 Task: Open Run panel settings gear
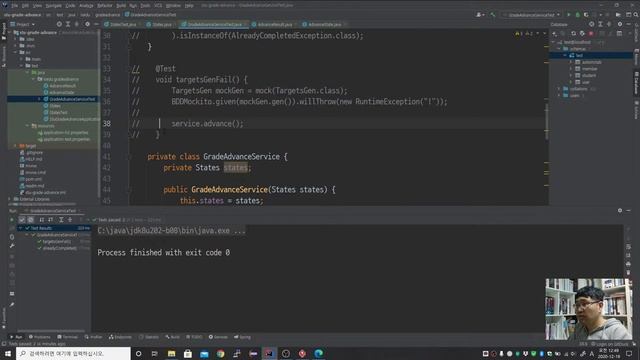tap(620, 211)
